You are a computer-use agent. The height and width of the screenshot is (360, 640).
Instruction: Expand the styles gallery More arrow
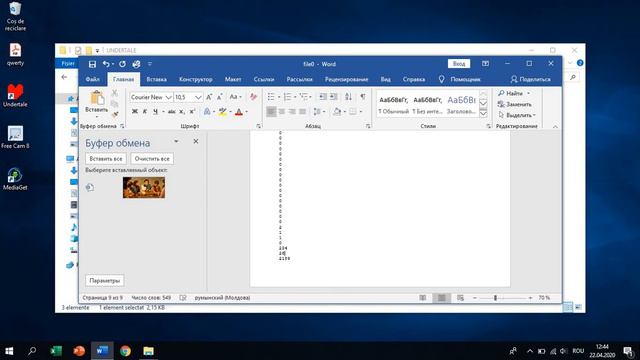point(483,113)
